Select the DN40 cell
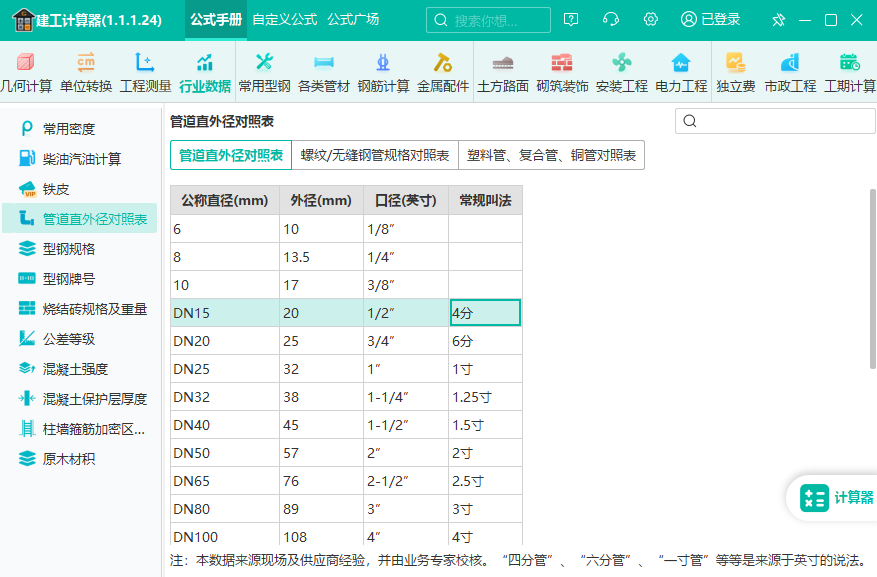The width and height of the screenshot is (877, 577). [x=225, y=424]
